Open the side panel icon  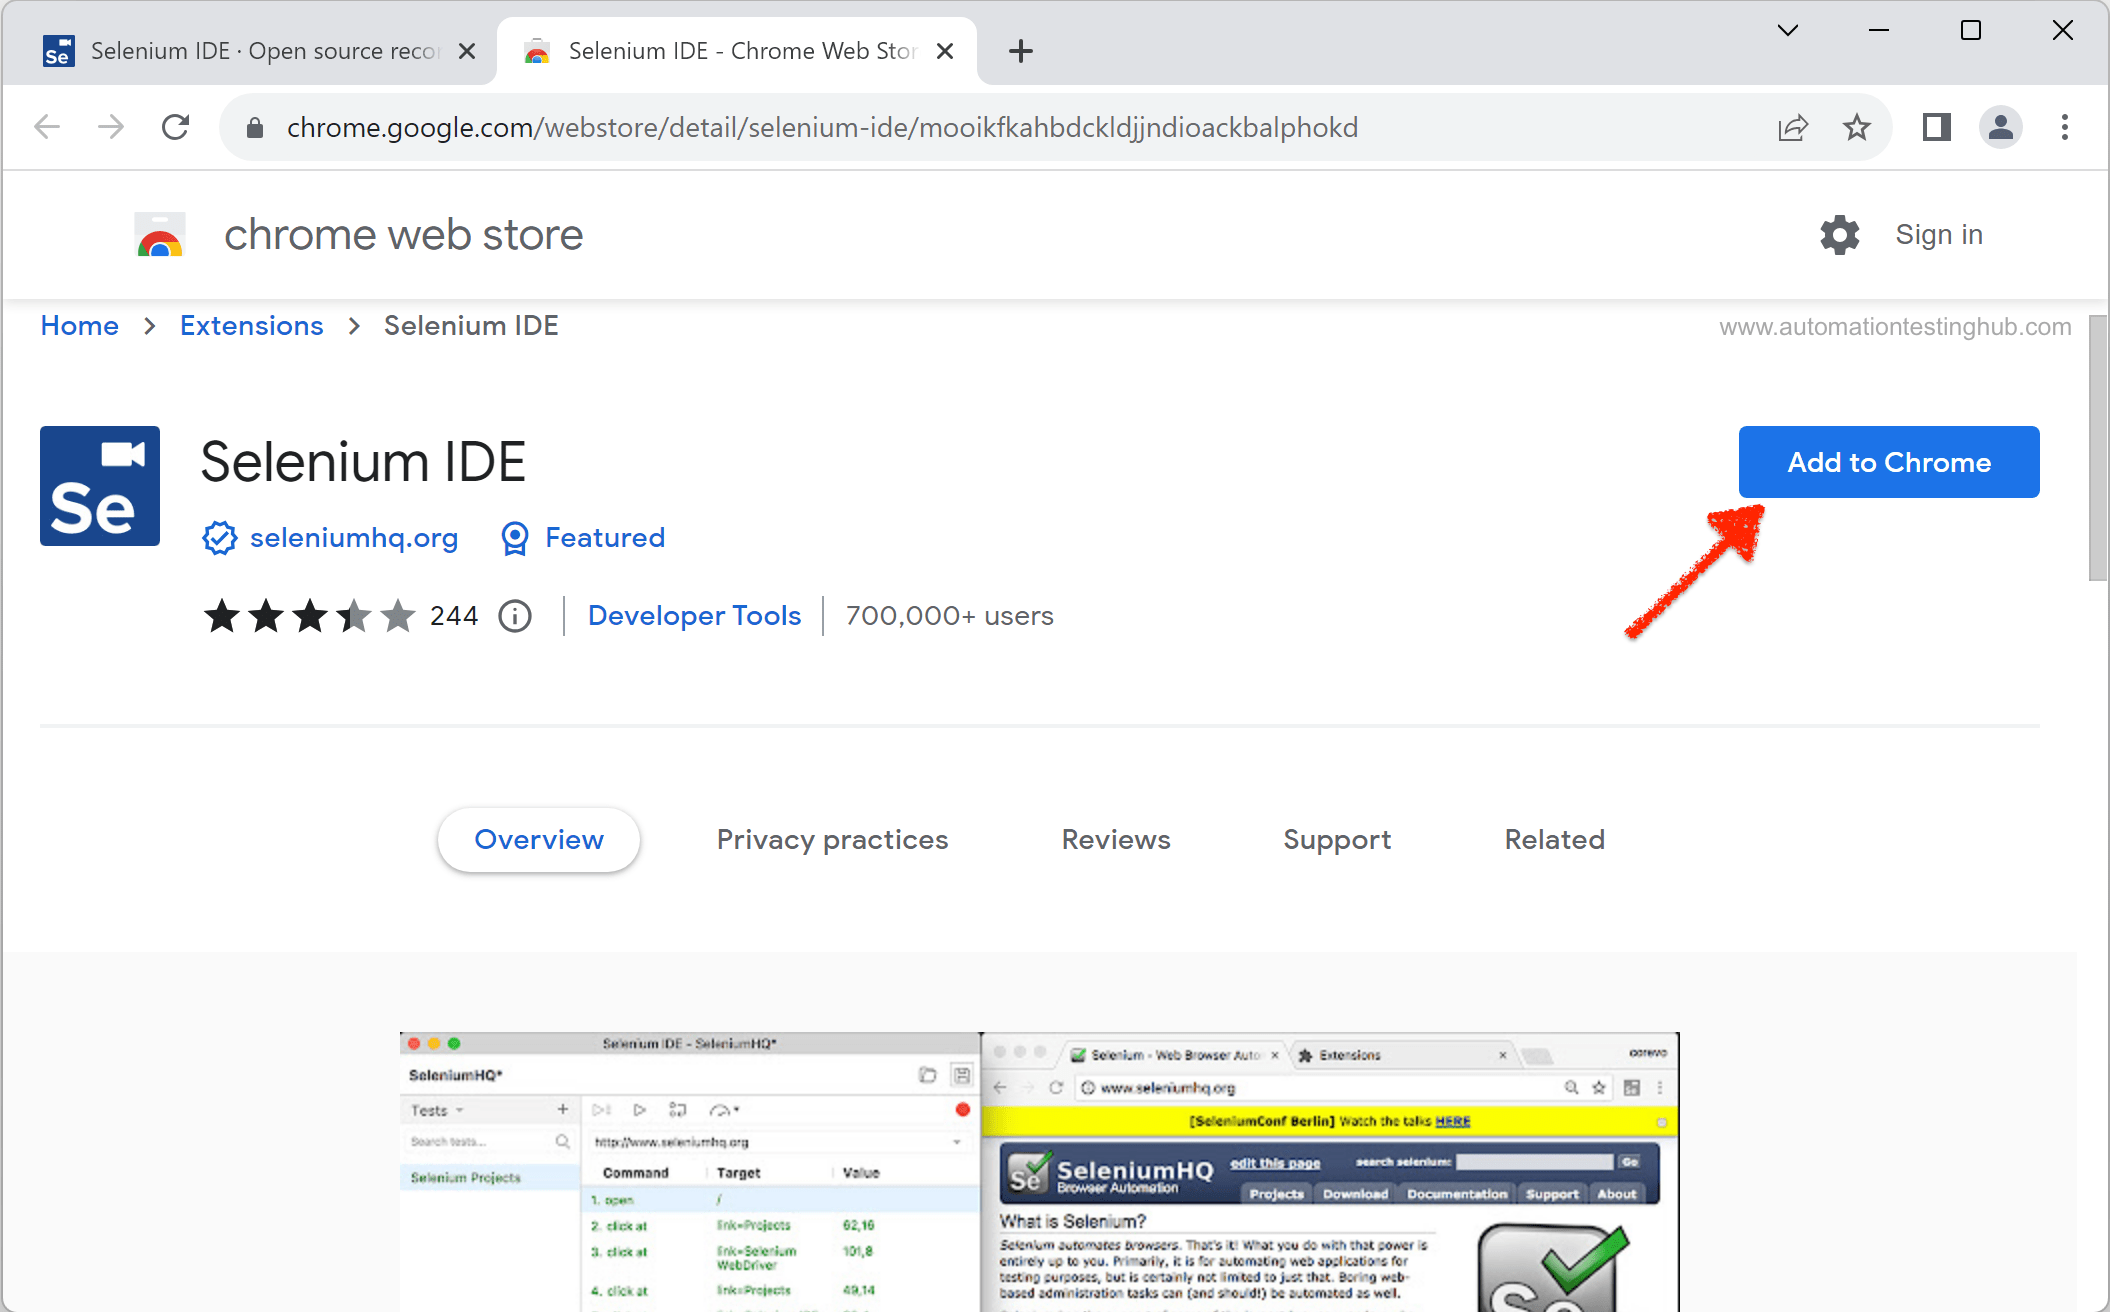[x=1936, y=127]
